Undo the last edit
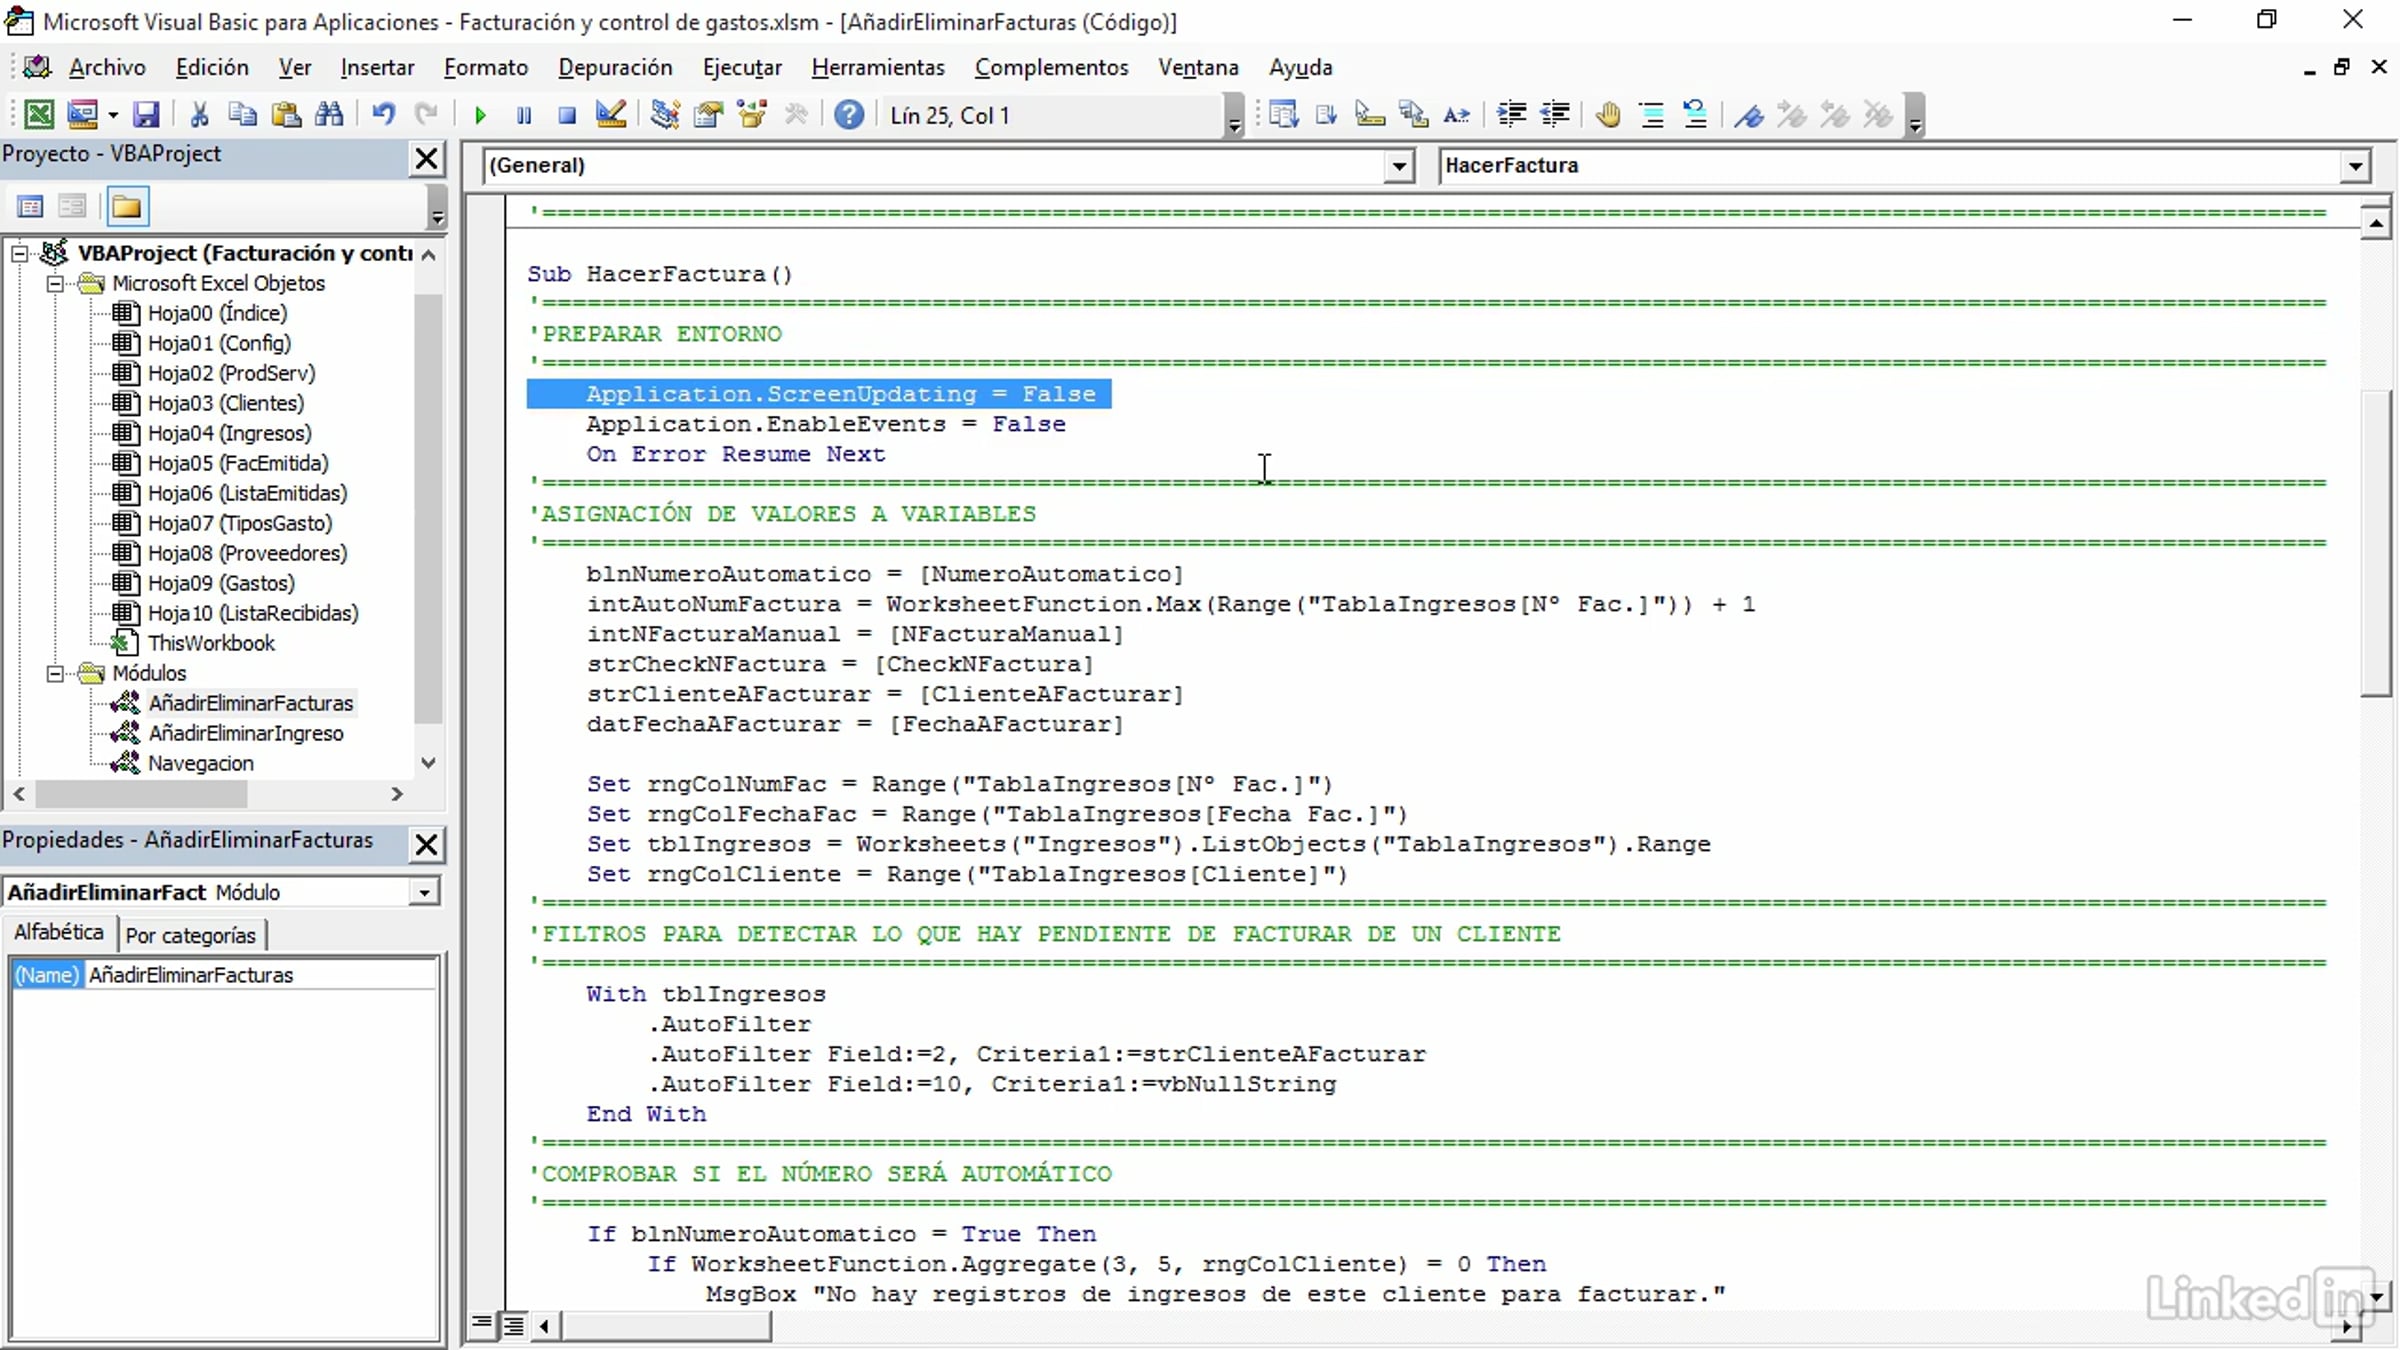This screenshot has height=1350, width=2400. click(383, 115)
